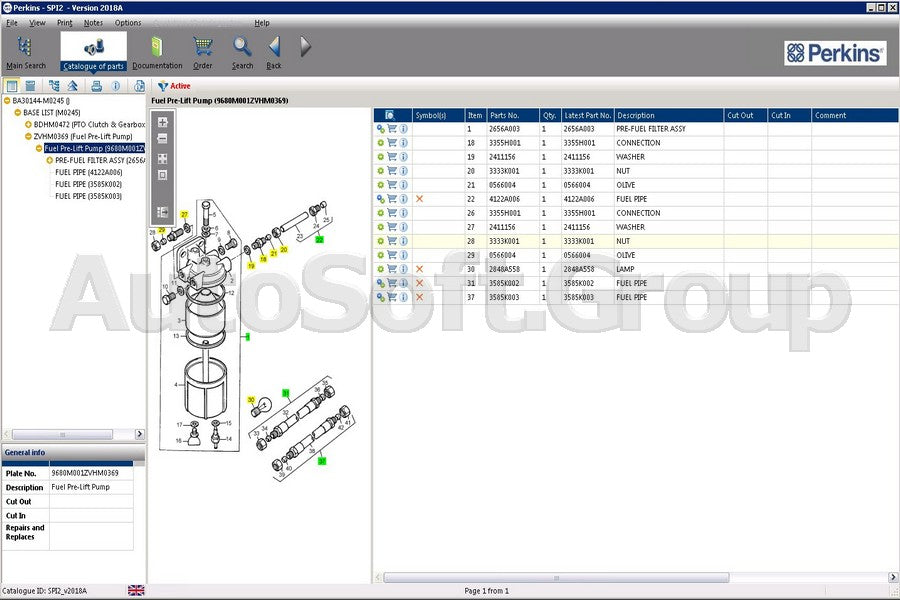The height and width of the screenshot is (600, 900).
Task: Click the zoom in icon beside the diagram
Action: click(163, 122)
